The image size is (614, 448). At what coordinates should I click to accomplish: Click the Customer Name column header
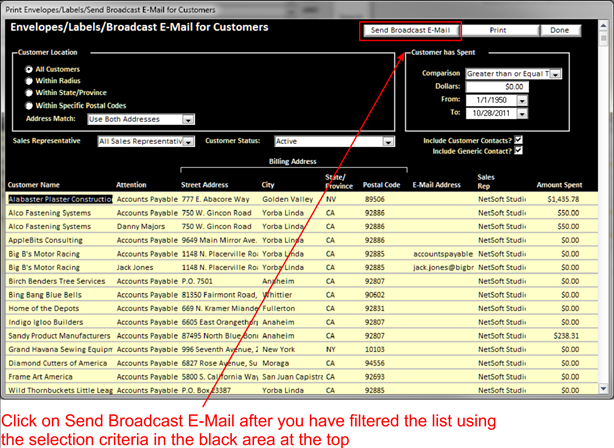tap(34, 185)
